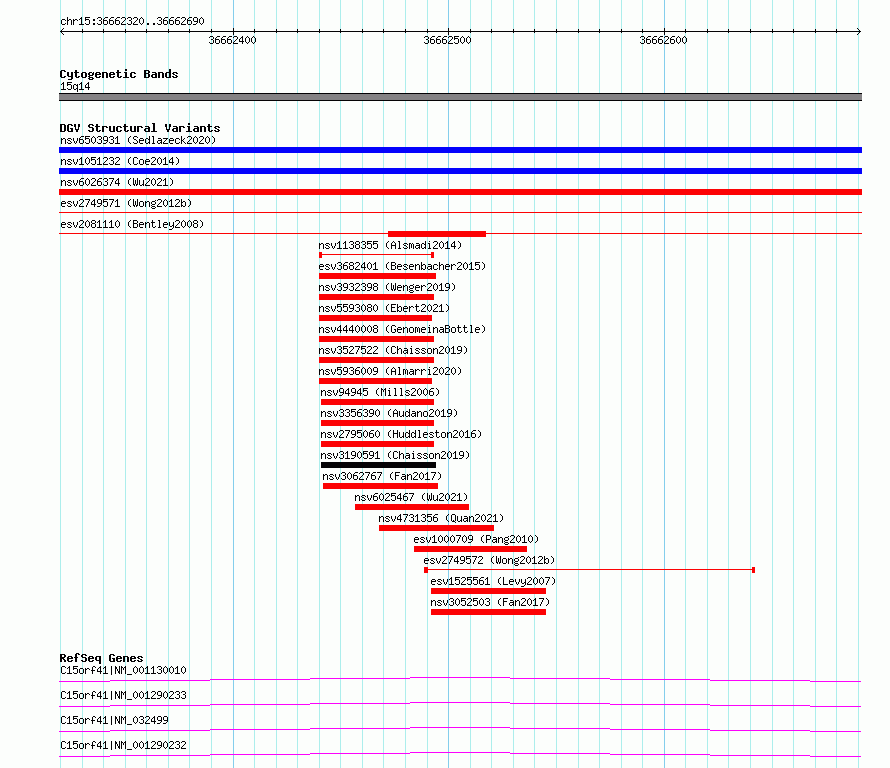The image size is (890, 768).
Task: Click the DGV Structural Variants track title
Action: click(x=140, y=128)
